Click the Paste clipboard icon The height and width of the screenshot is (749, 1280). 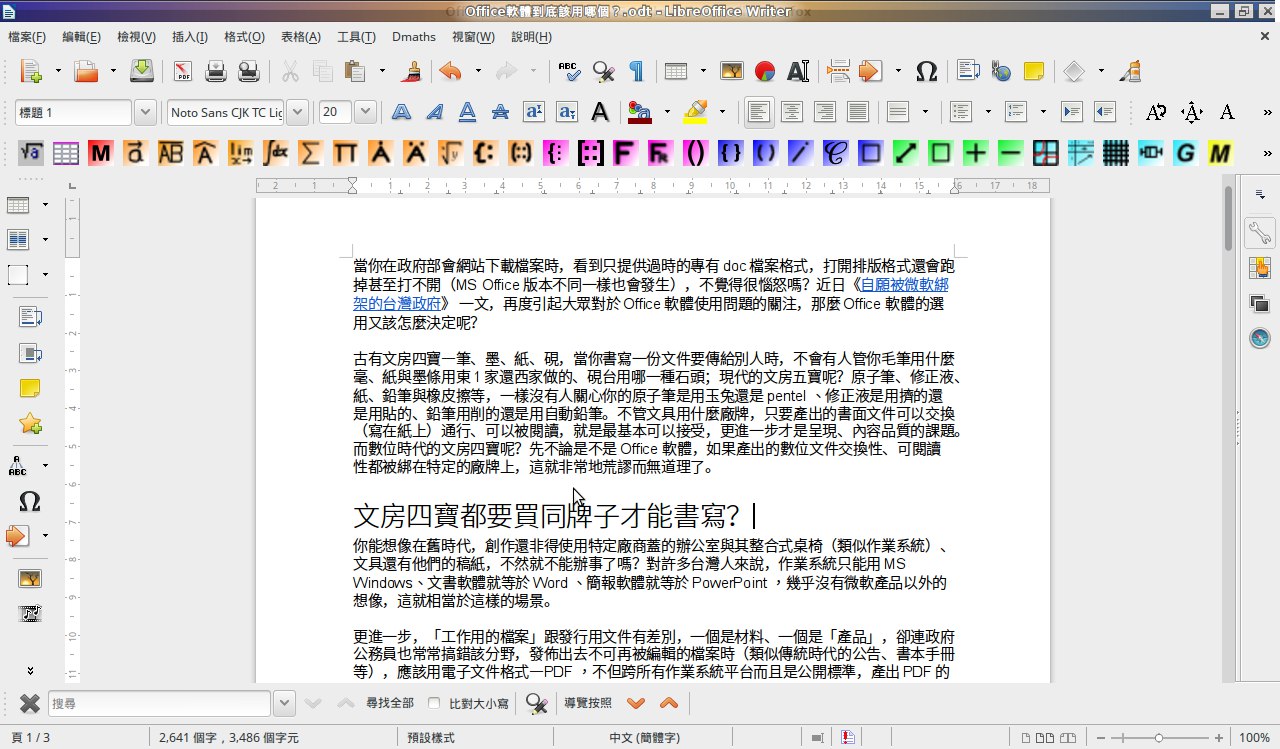[354, 71]
